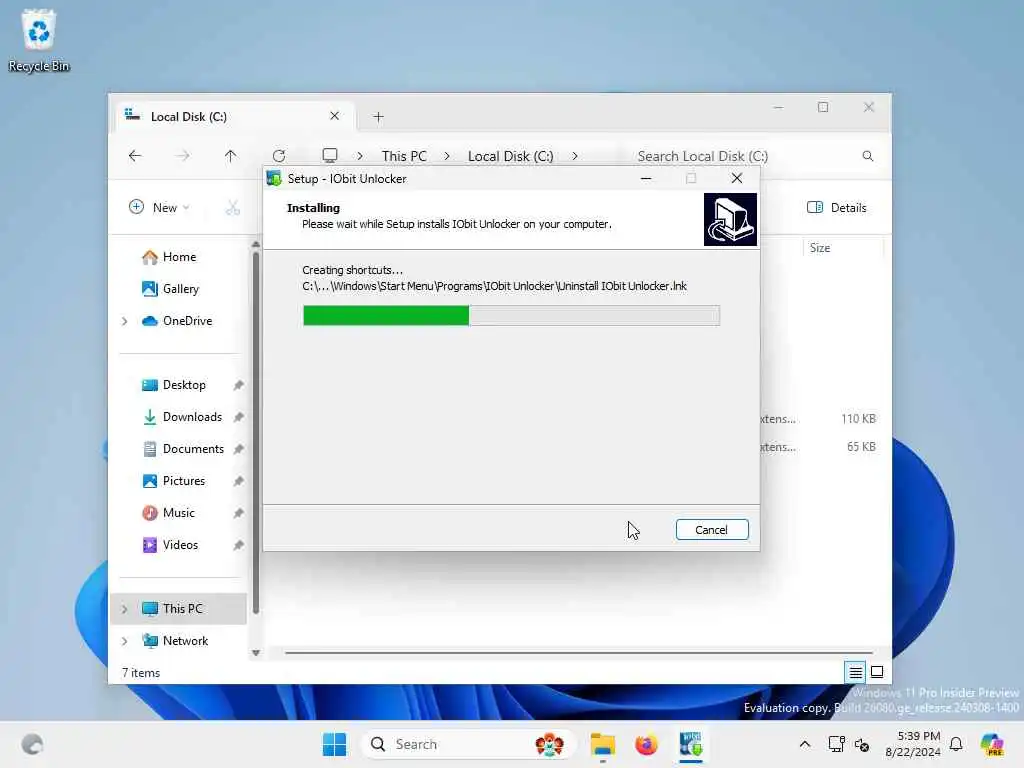
Task: Unpin Pictures using its pin icon
Action: click(239, 481)
